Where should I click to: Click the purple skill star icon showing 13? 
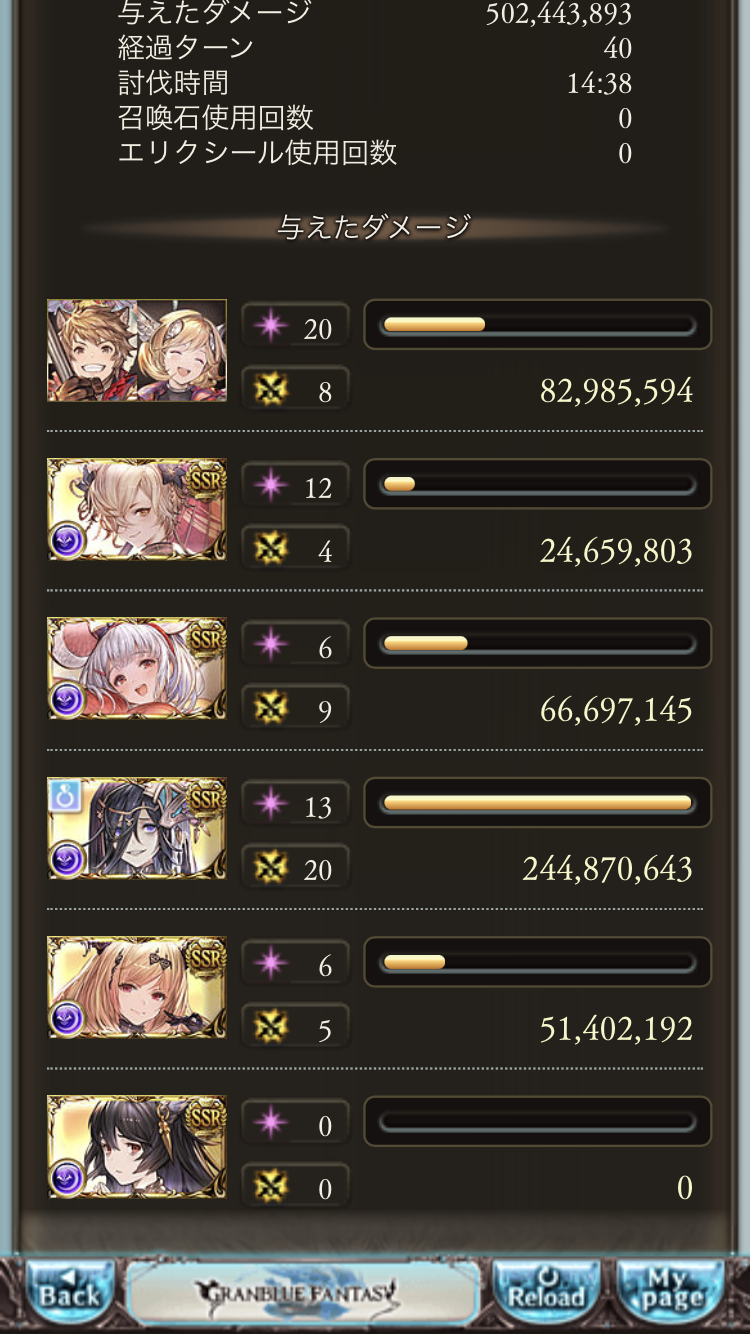(270, 805)
